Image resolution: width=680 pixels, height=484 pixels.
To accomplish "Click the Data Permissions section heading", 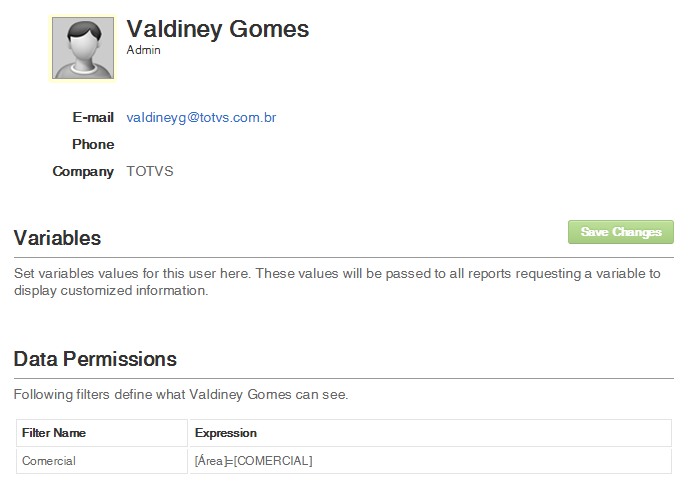I will tap(95, 359).
